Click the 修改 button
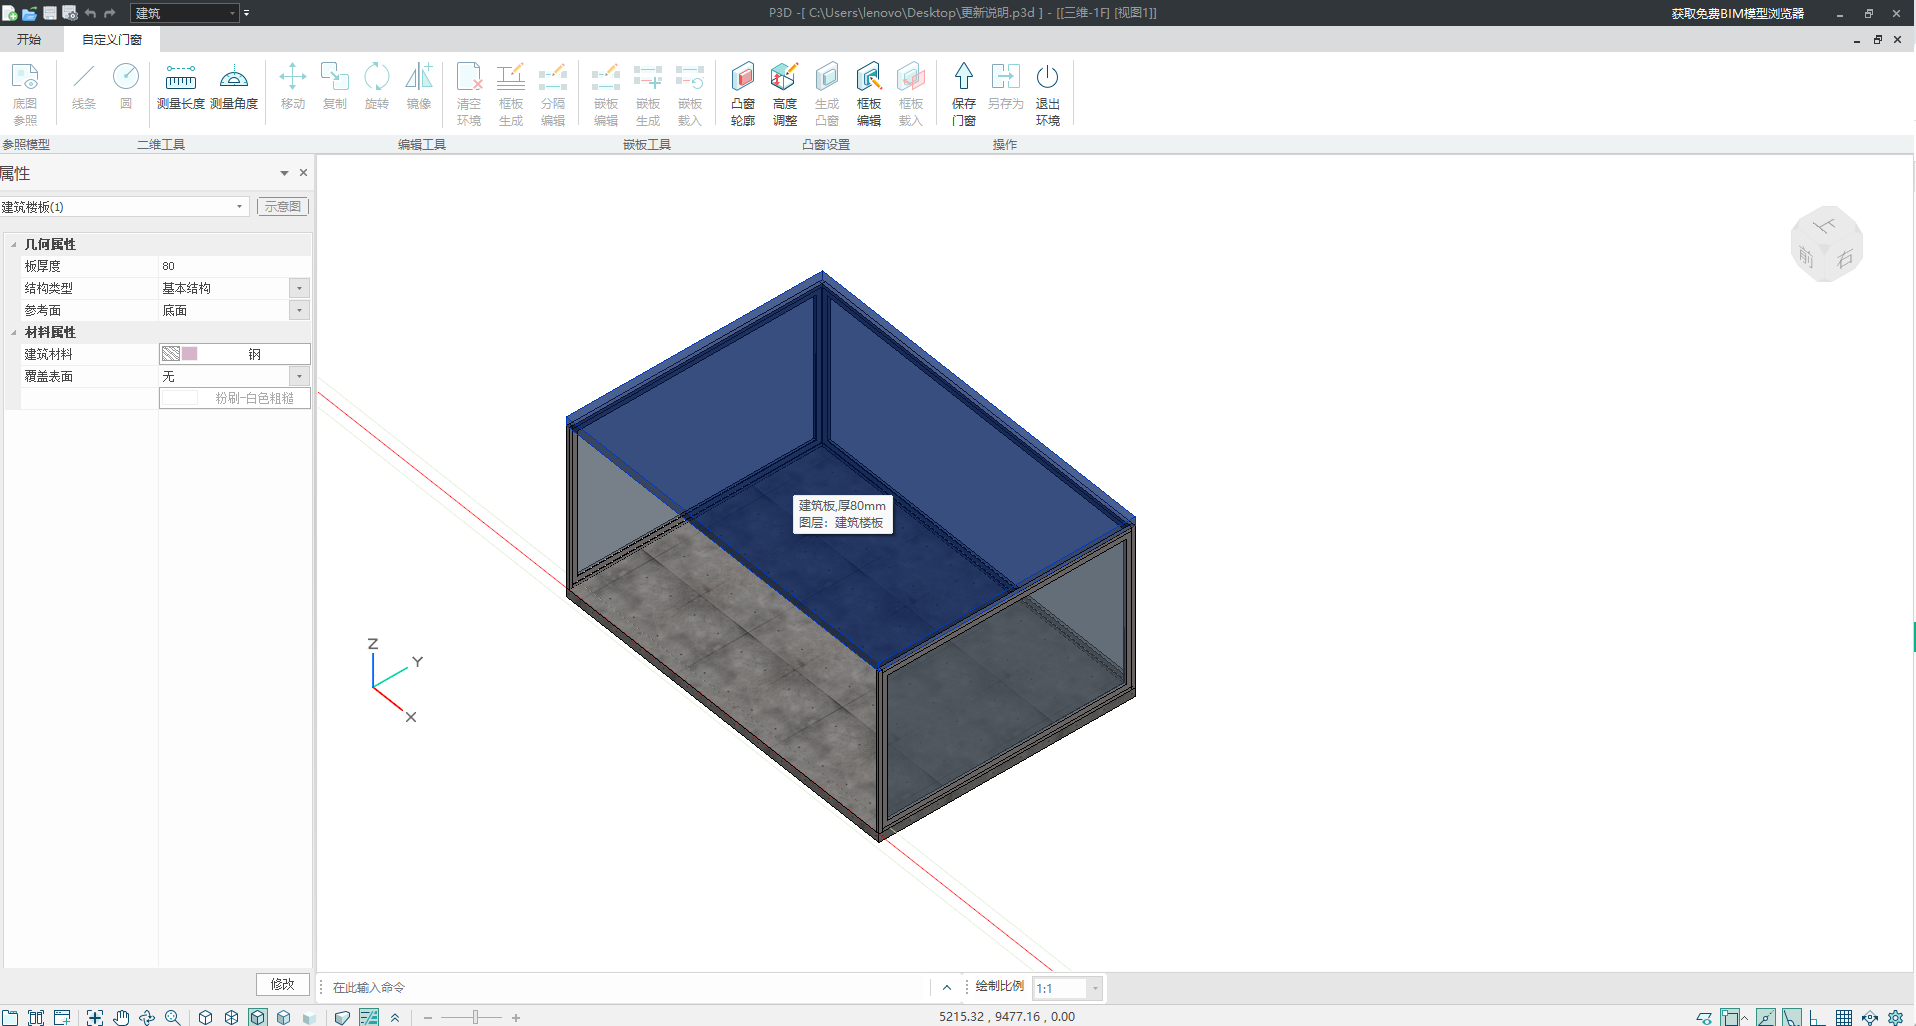Viewport: 1916px width, 1026px height. (x=282, y=984)
